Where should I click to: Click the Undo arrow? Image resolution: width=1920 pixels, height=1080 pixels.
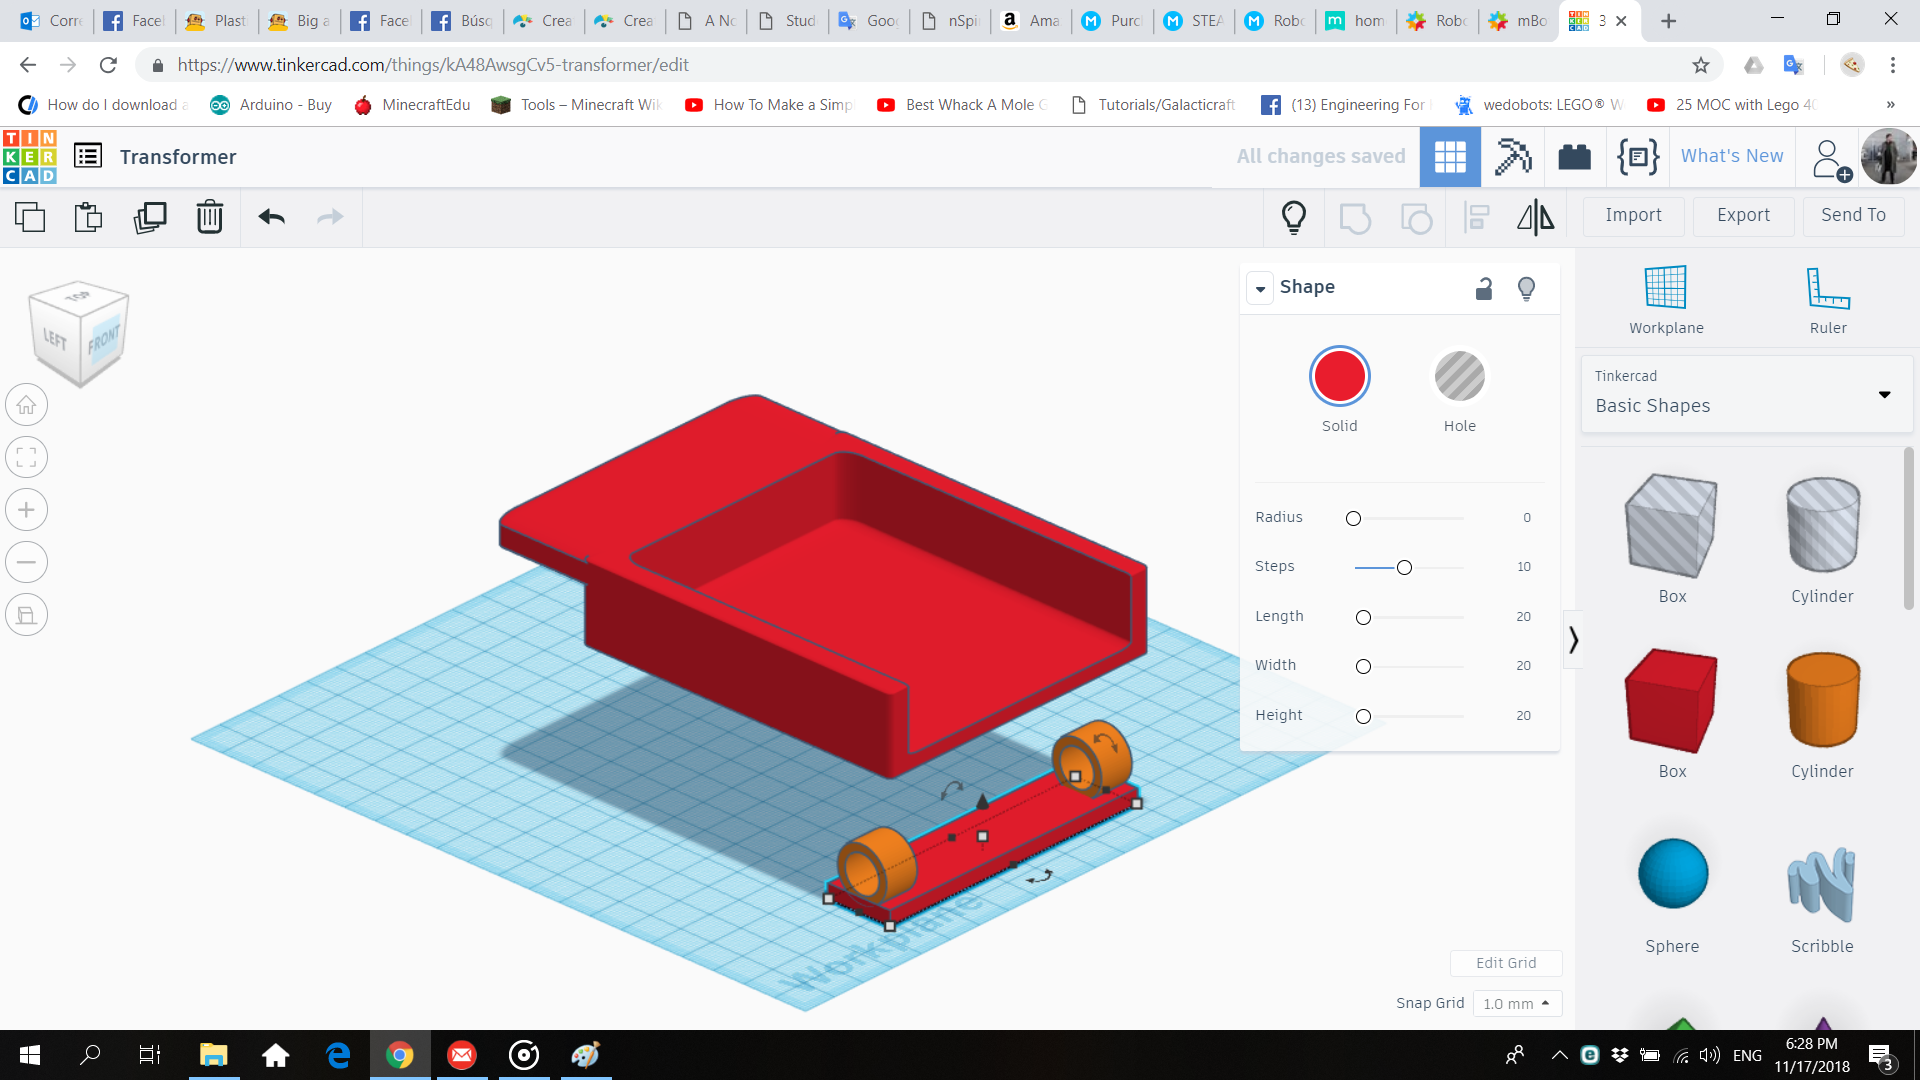pyautogui.click(x=271, y=217)
